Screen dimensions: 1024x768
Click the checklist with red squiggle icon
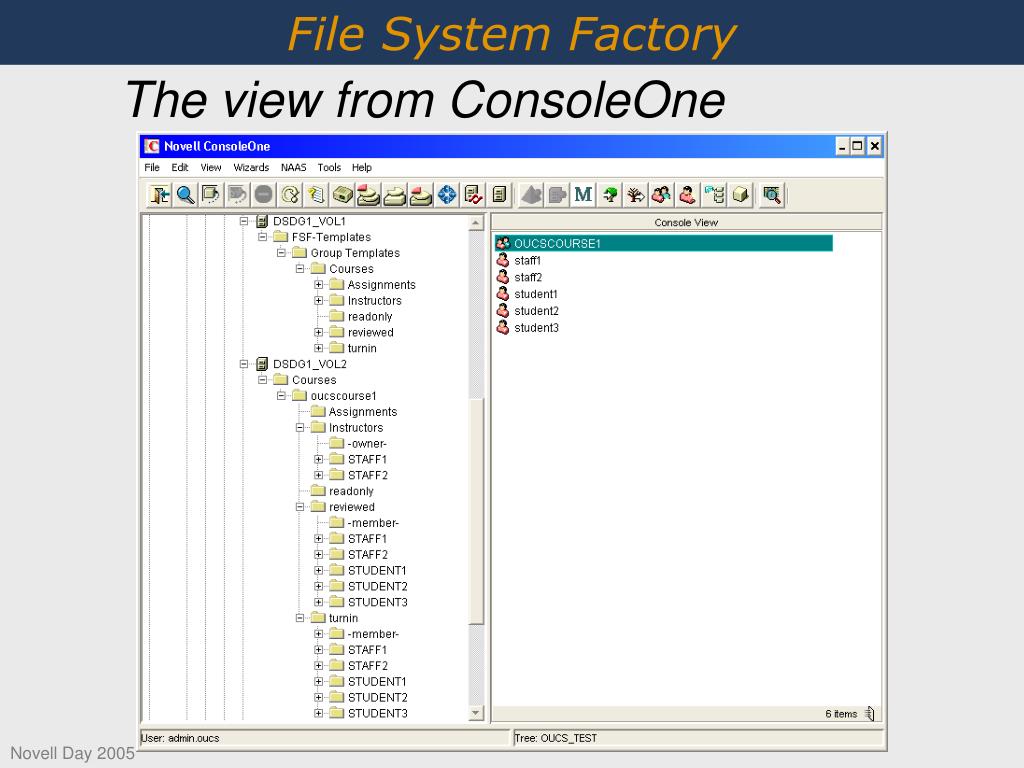click(x=473, y=195)
